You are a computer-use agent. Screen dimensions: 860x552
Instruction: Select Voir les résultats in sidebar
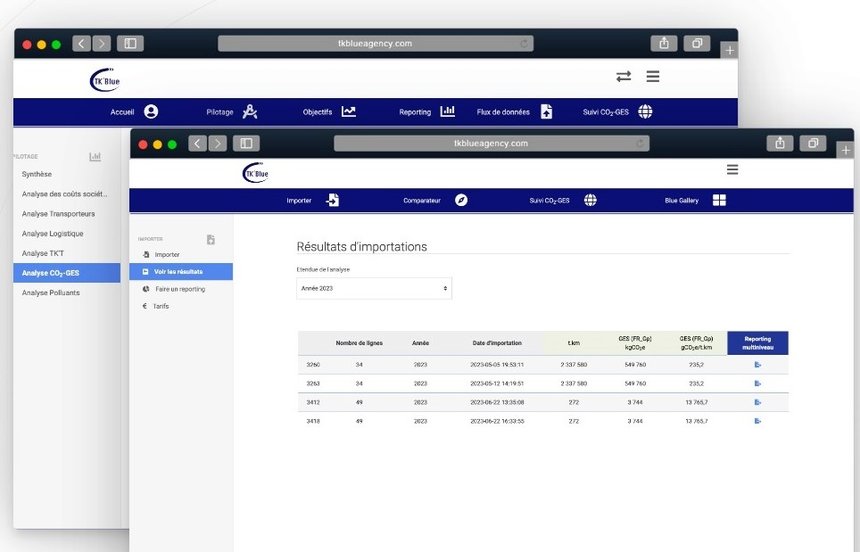click(181, 272)
